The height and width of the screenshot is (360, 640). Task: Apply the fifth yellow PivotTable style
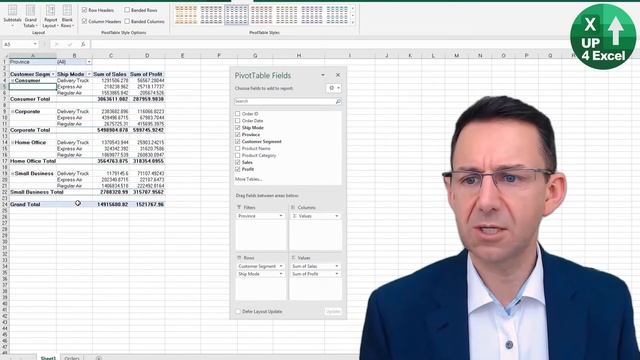click(x=287, y=15)
